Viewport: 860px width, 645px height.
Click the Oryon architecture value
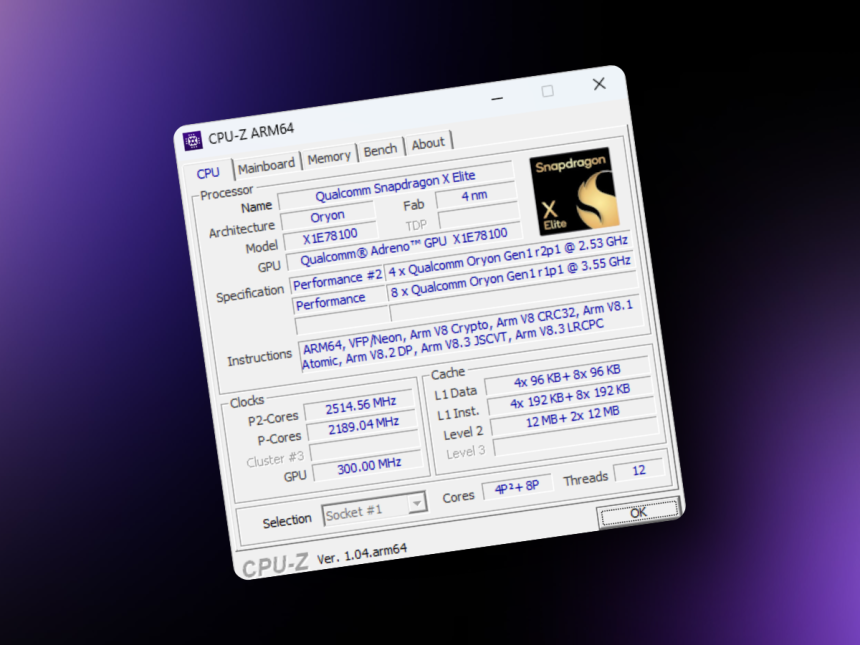tap(327, 216)
